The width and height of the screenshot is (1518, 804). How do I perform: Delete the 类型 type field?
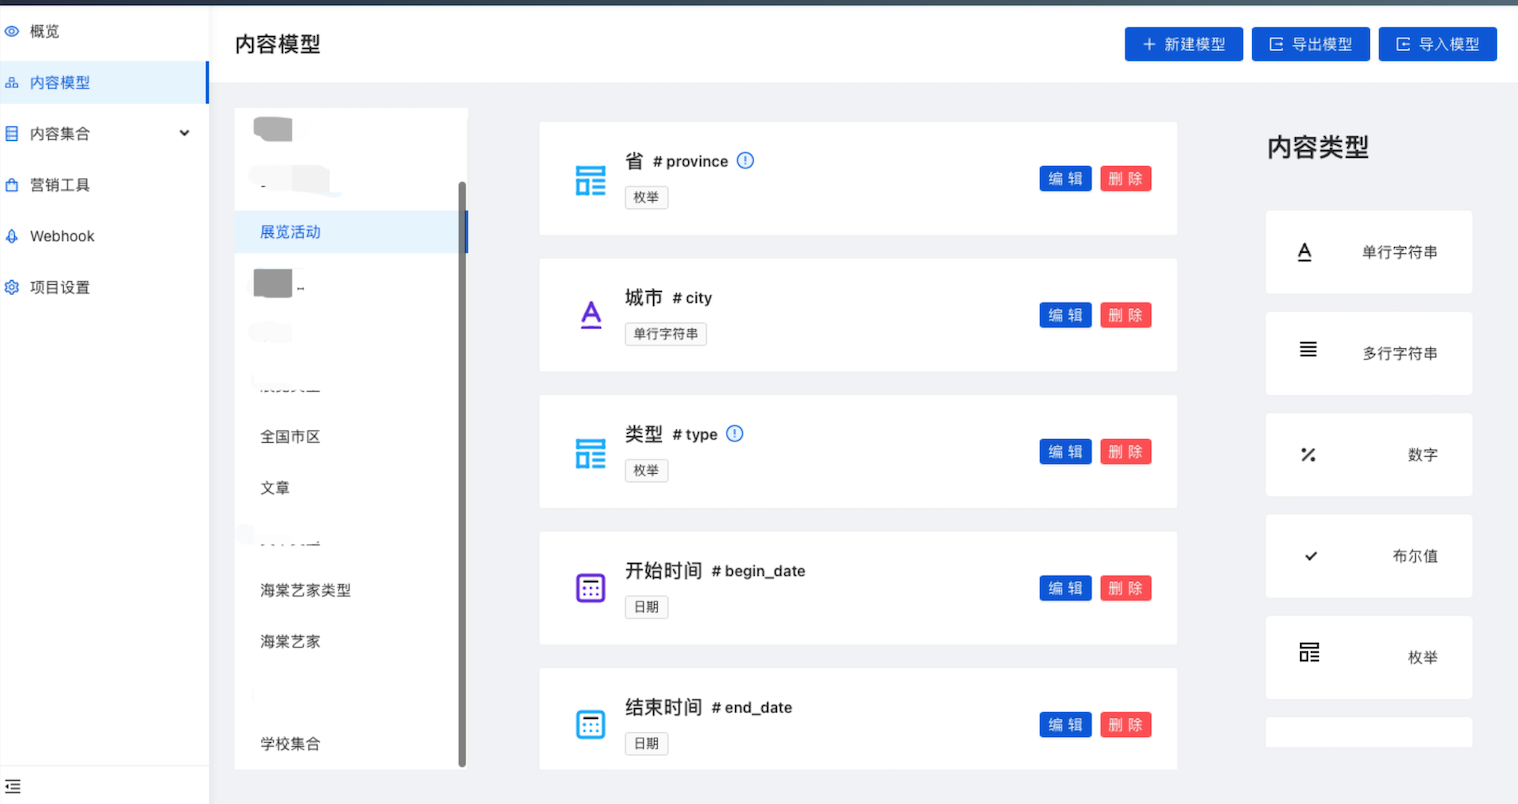(x=1126, y=452)
